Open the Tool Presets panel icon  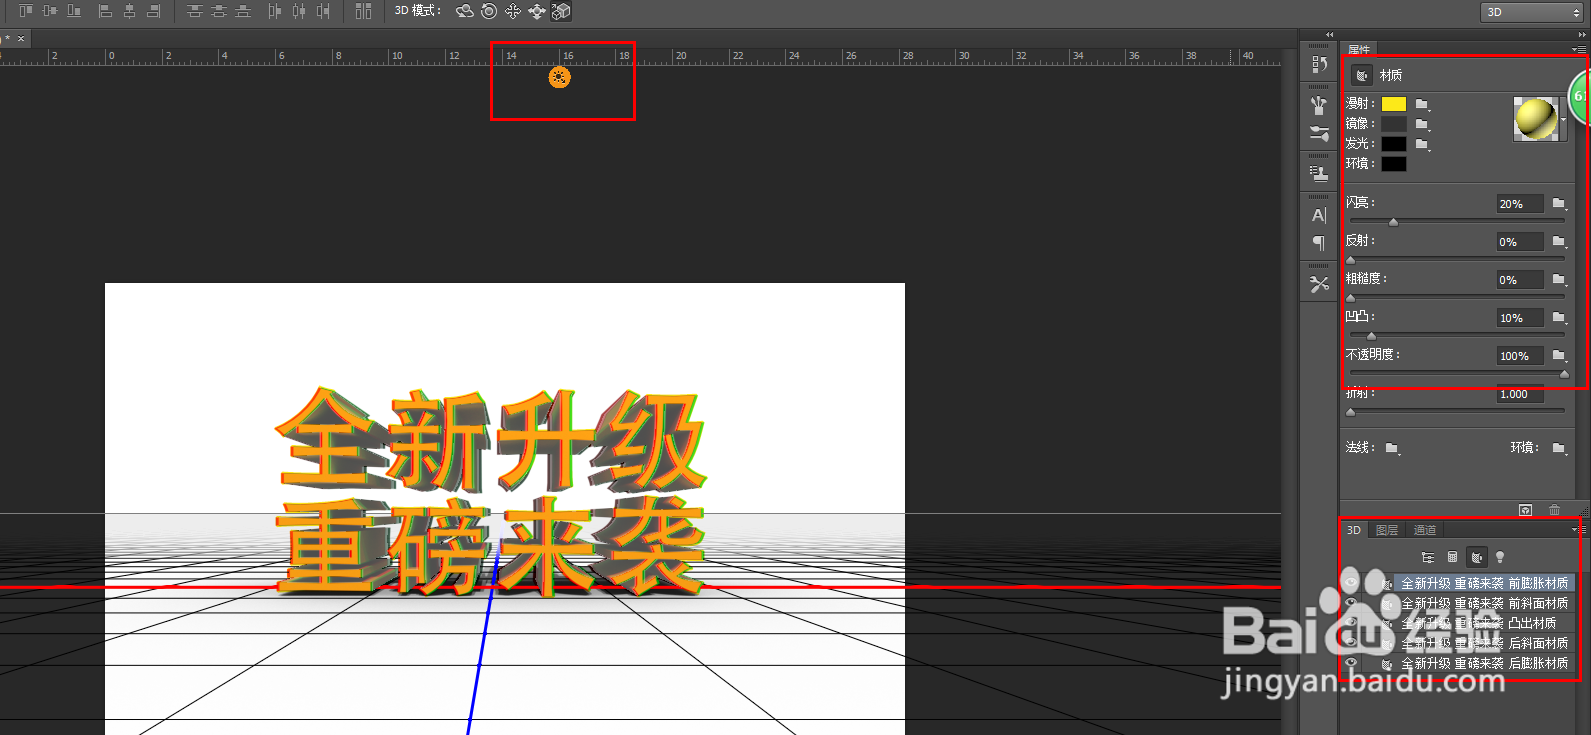[x=1319, y=284]
